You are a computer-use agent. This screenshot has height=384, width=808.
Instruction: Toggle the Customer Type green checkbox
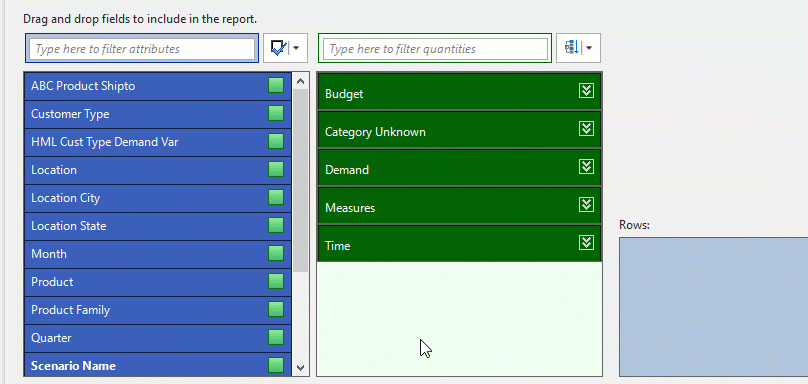tap(276, 113)
